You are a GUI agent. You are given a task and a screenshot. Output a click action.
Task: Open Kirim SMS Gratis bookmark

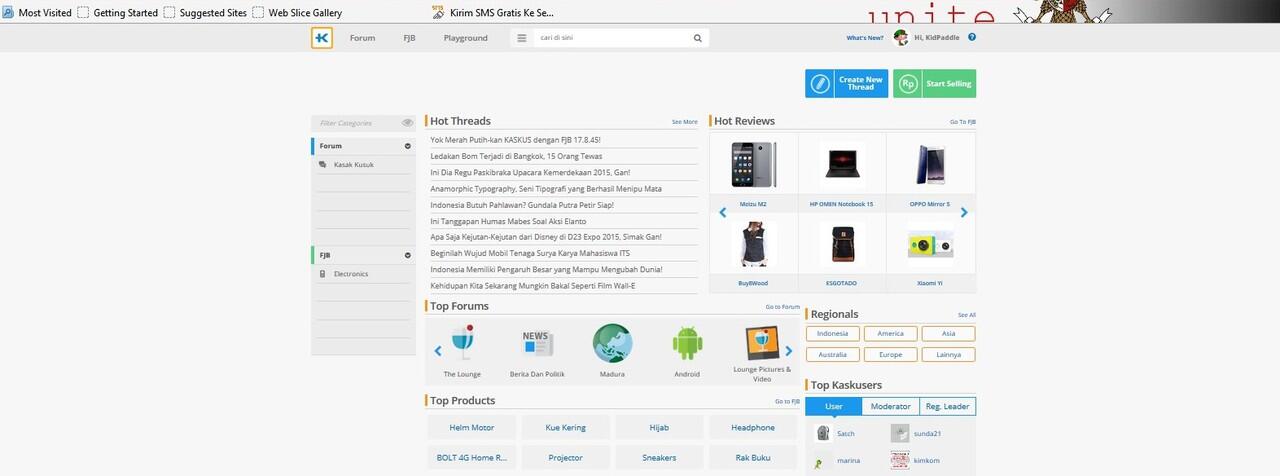(x=493, y=13)
